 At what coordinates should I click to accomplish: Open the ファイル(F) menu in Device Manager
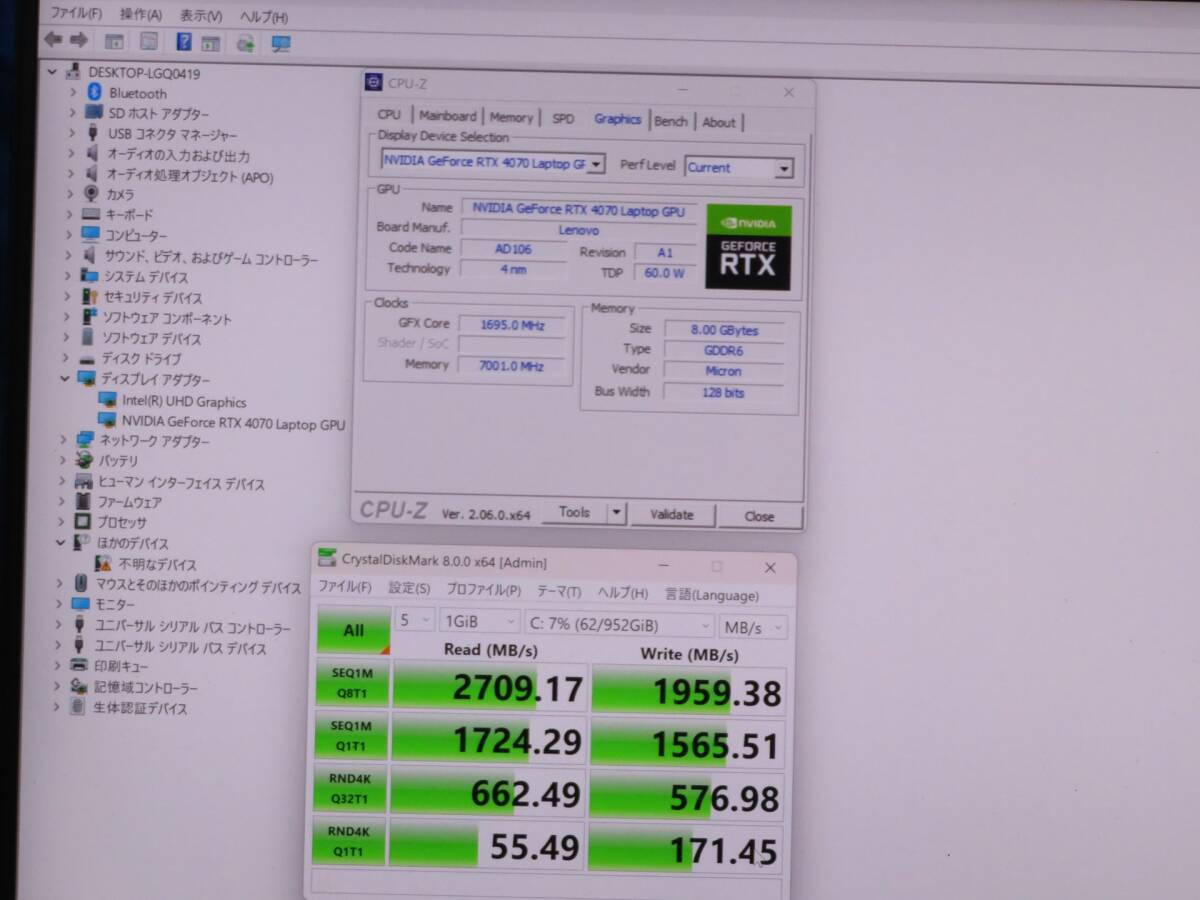point(76,13)
